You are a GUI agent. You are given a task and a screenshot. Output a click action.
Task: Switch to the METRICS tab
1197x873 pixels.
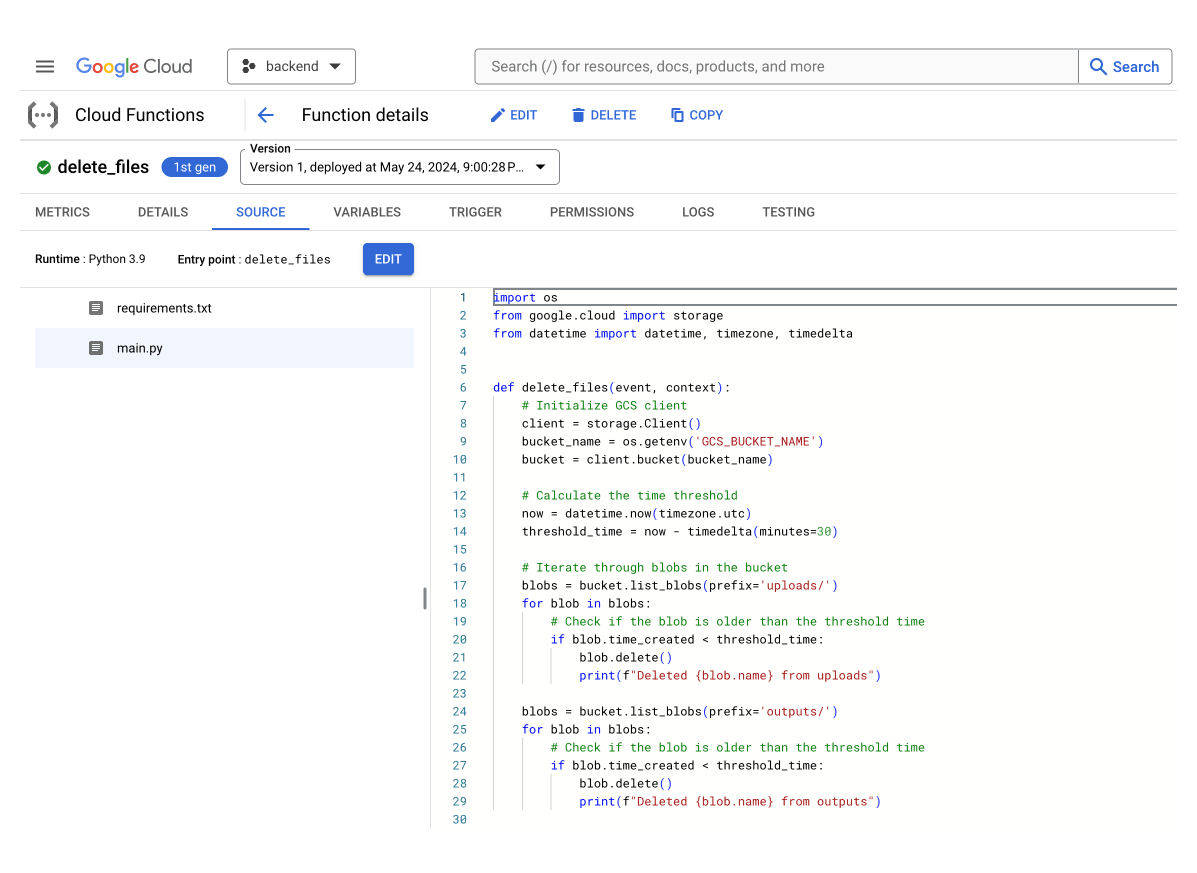pyautogui.click(x=62, y=212)
